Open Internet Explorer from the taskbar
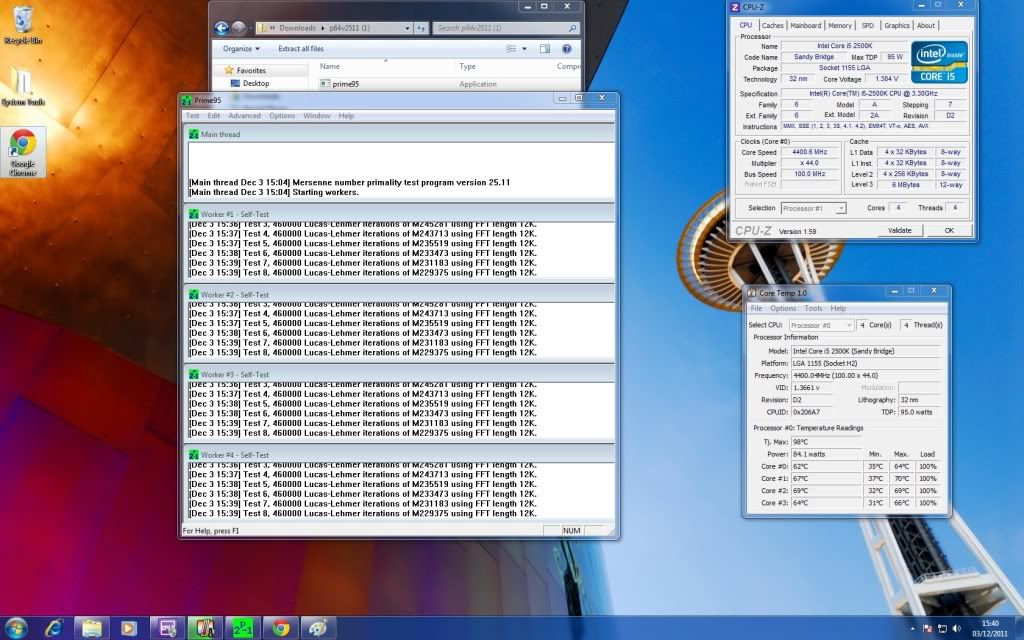The image size is (1024, 640). point(54,628)
